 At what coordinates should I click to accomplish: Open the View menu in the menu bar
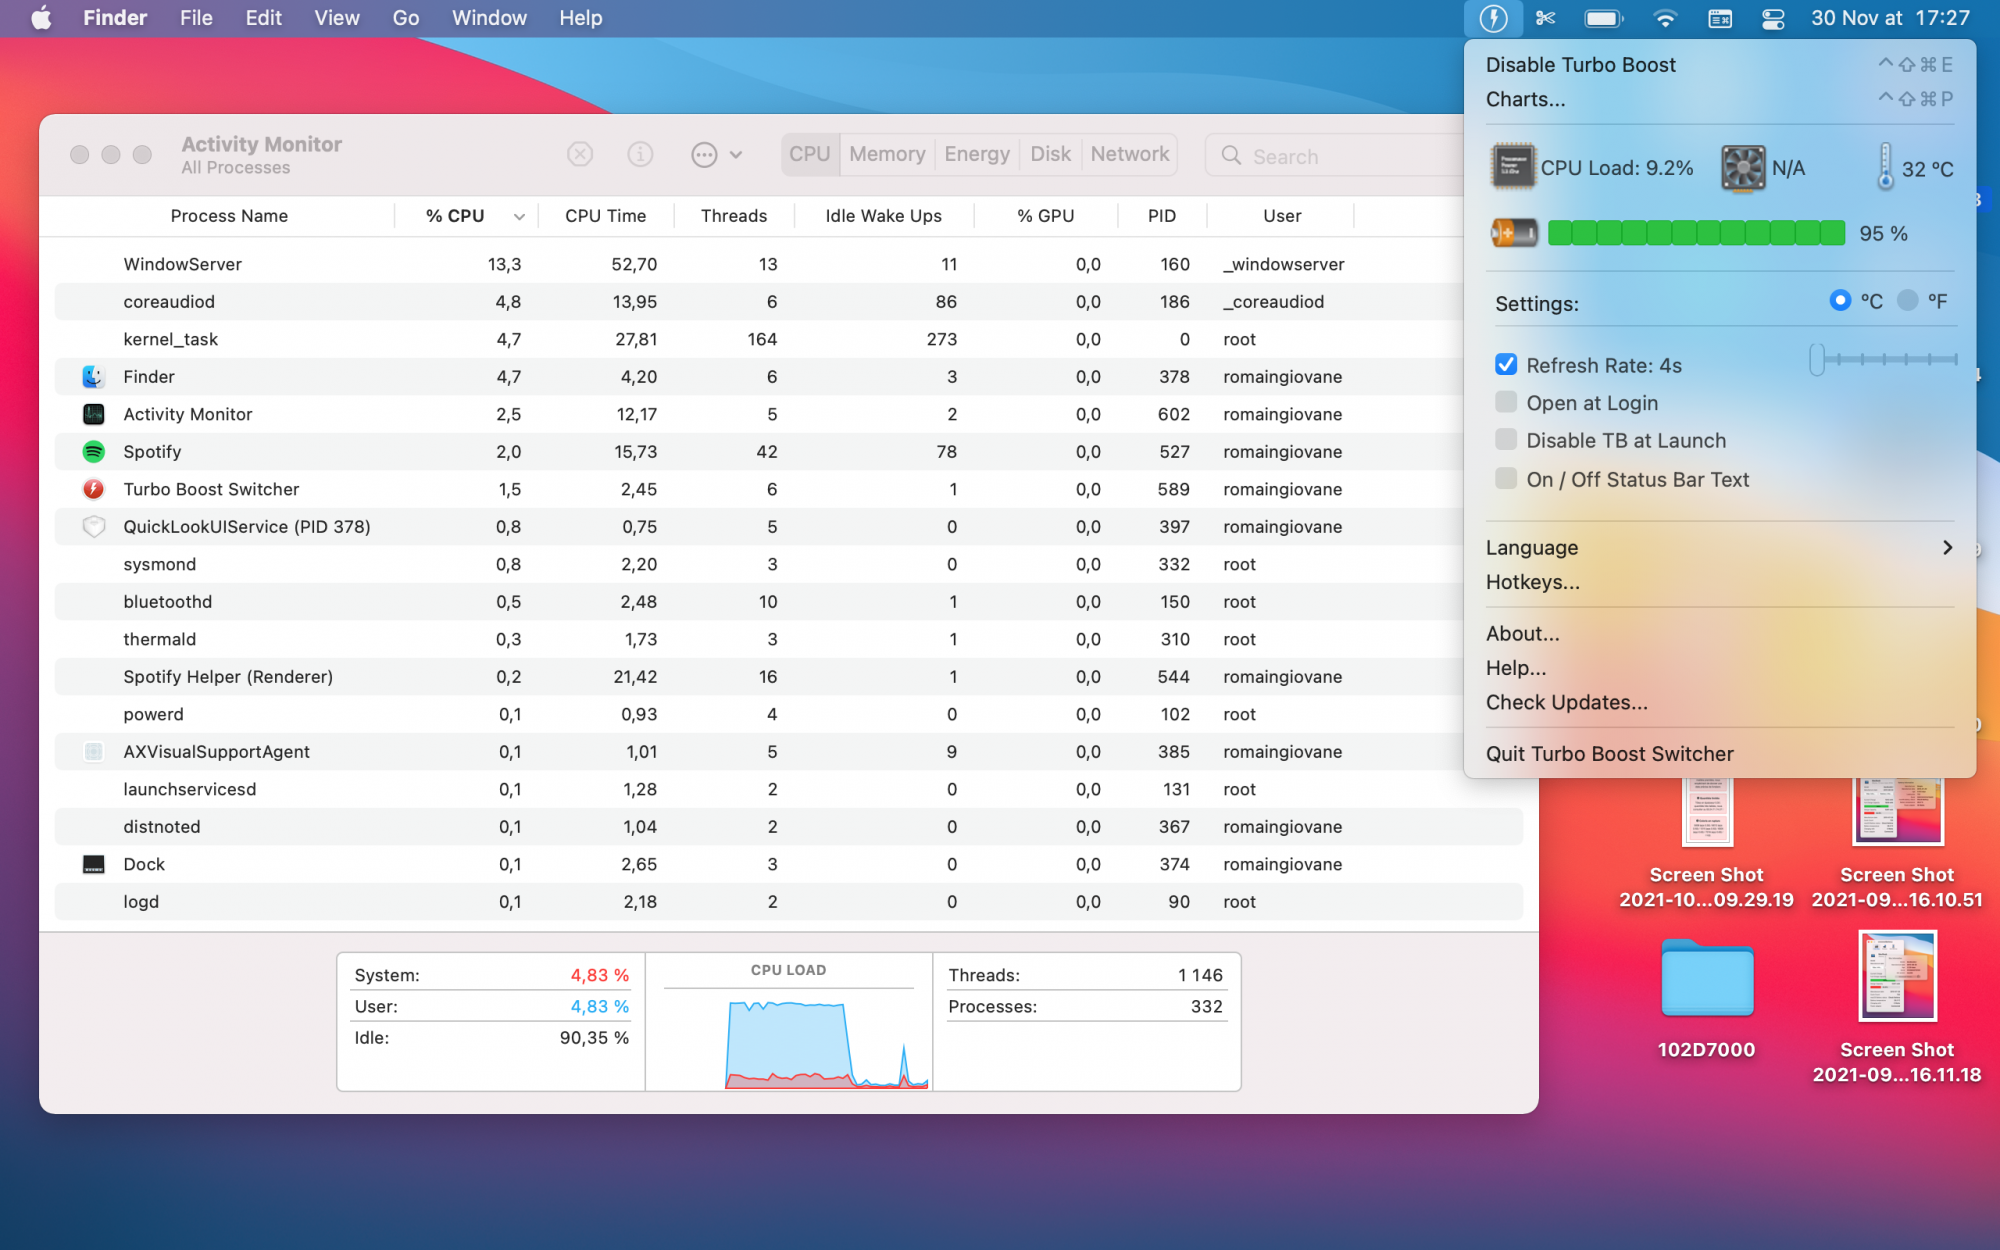pos(336,18)
